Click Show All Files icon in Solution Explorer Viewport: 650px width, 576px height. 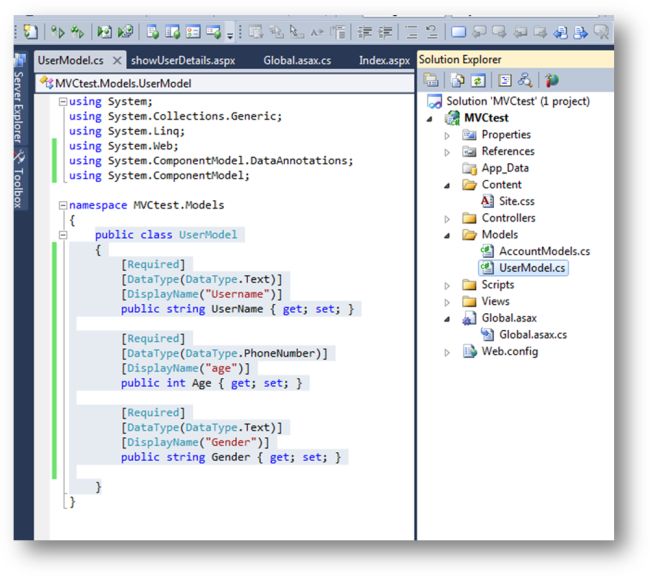click(458, 80)
